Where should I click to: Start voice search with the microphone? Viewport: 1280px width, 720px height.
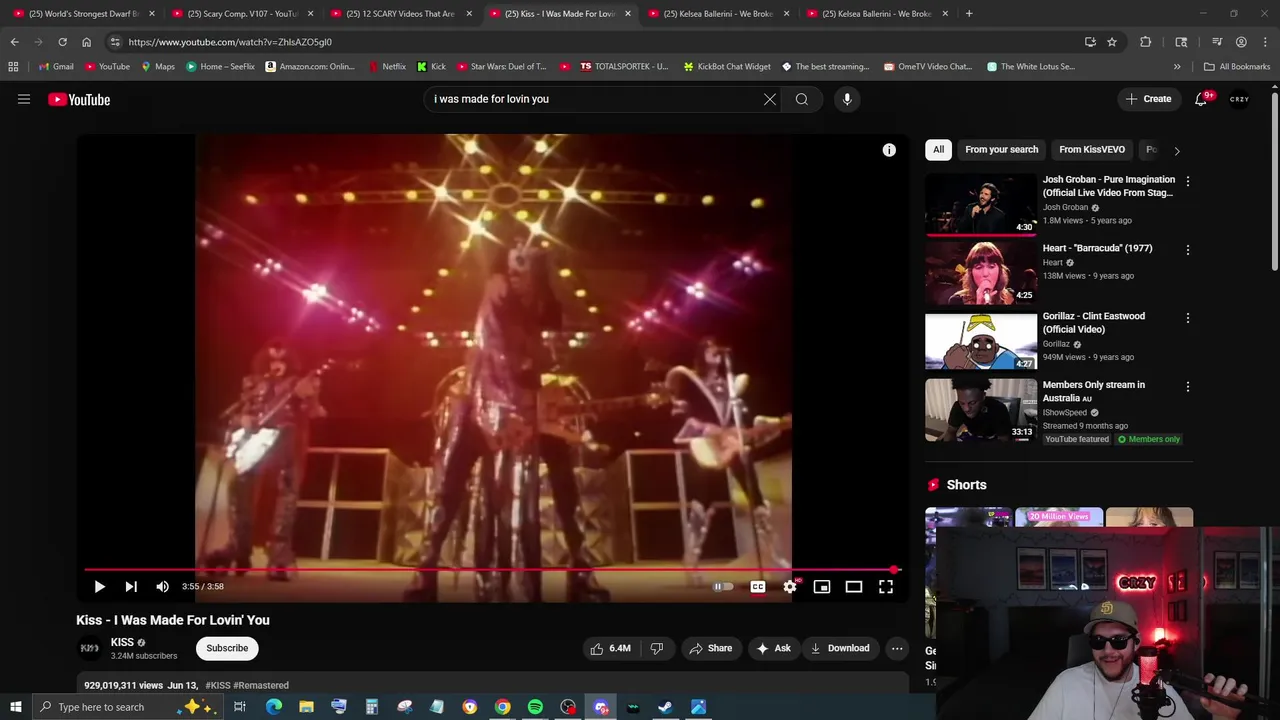click(x=847, y=99)
